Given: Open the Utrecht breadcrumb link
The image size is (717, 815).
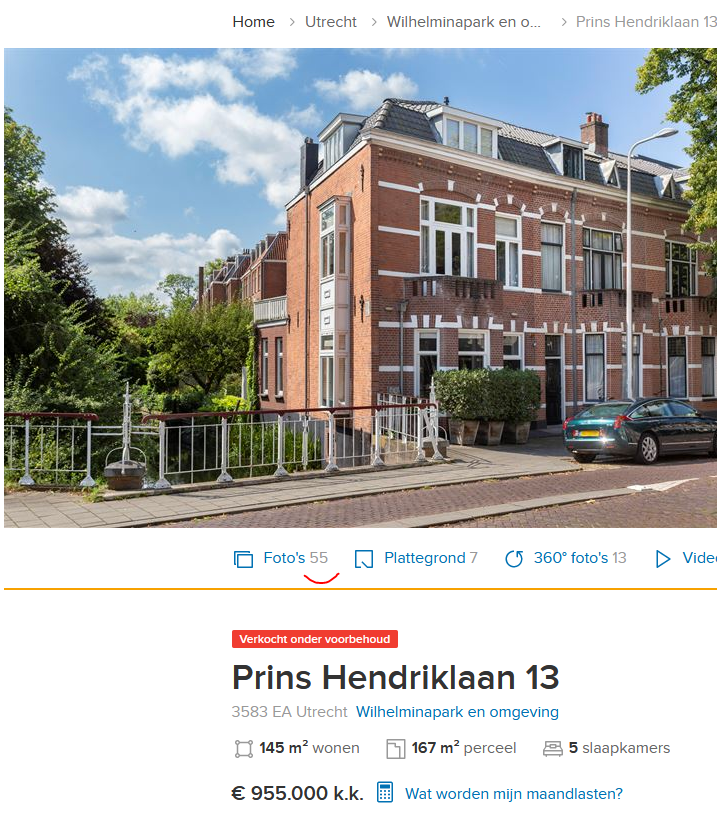Looking at the screenshot, I should coord(331,22).
